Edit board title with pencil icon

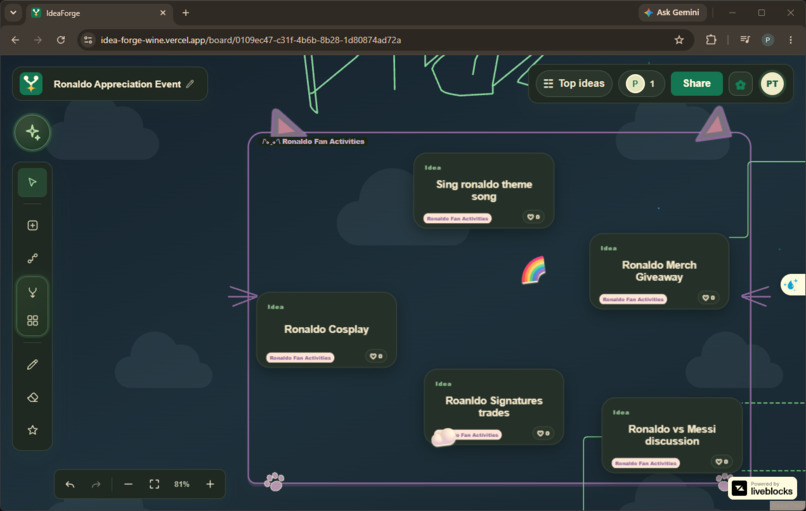pos(190,84)
